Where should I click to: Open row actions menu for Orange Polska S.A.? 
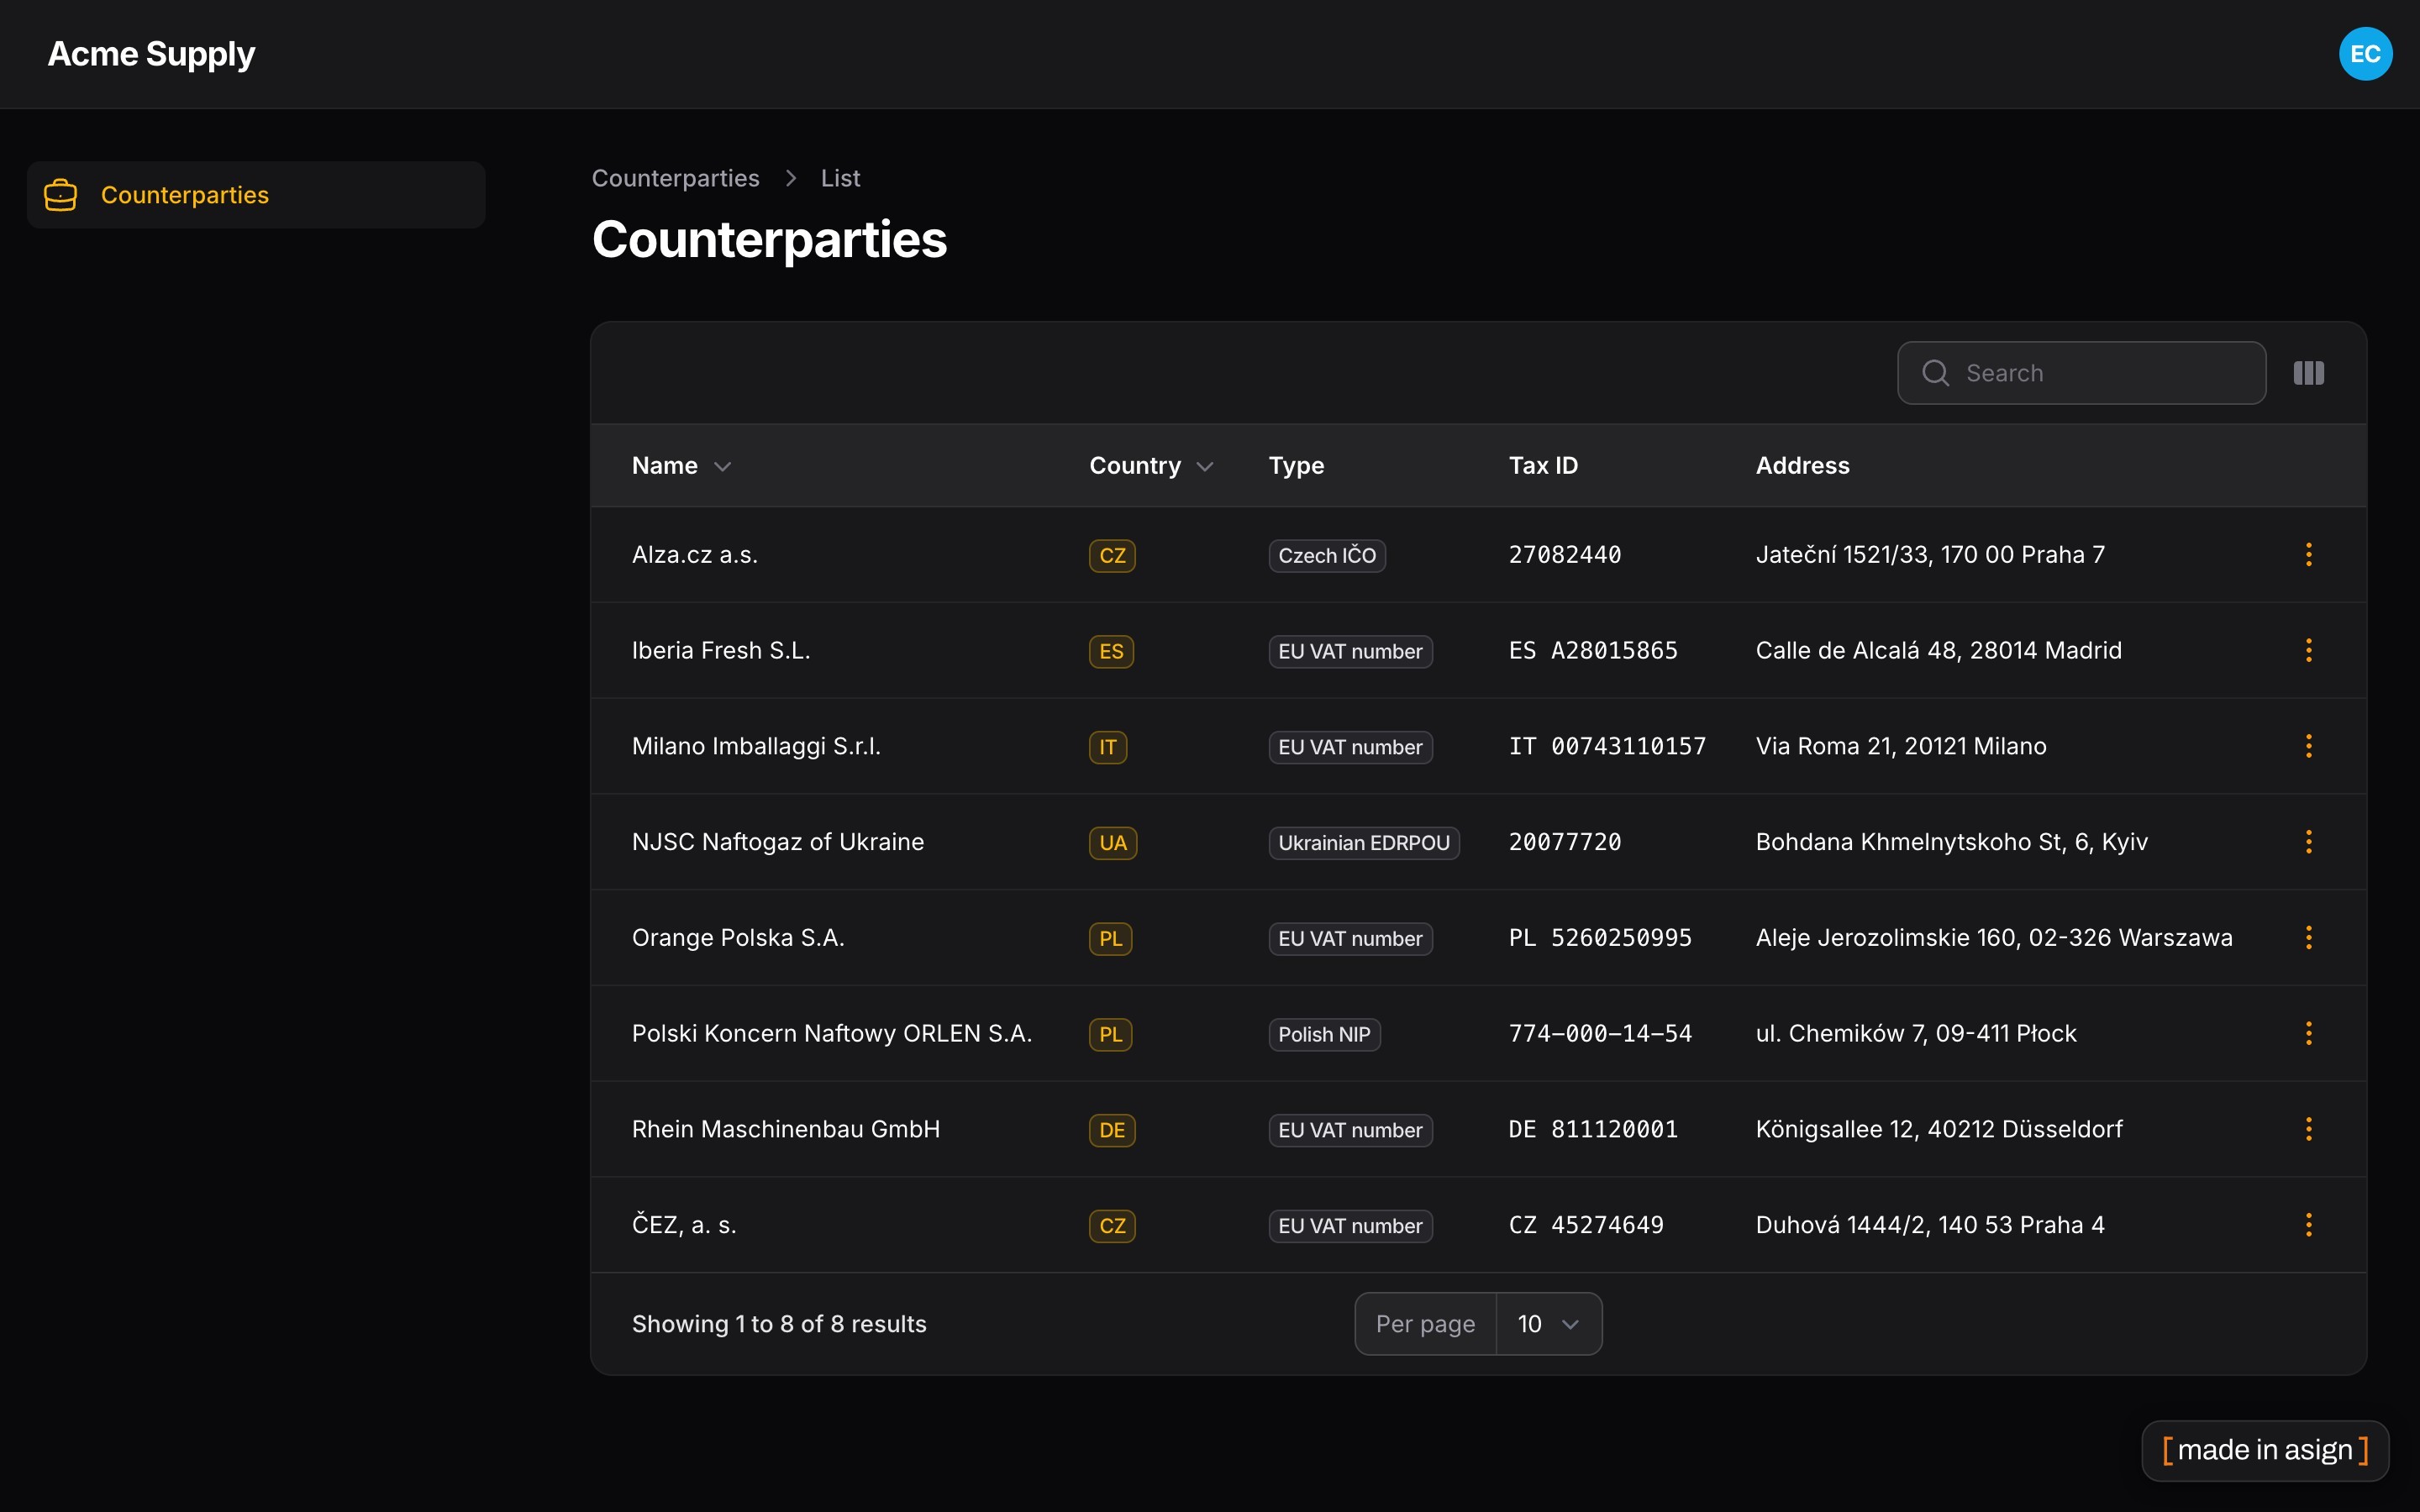pos(2308,938)
